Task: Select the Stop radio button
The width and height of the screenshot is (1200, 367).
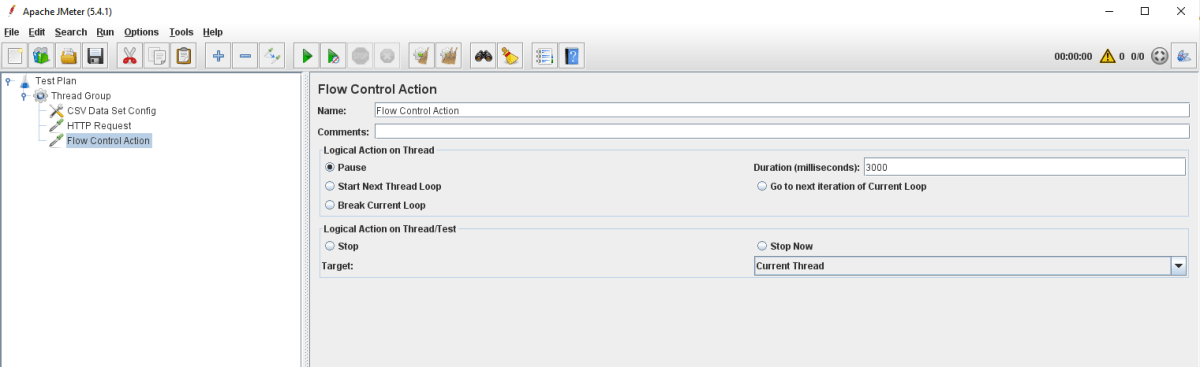Action: click(x=330, y=246)
